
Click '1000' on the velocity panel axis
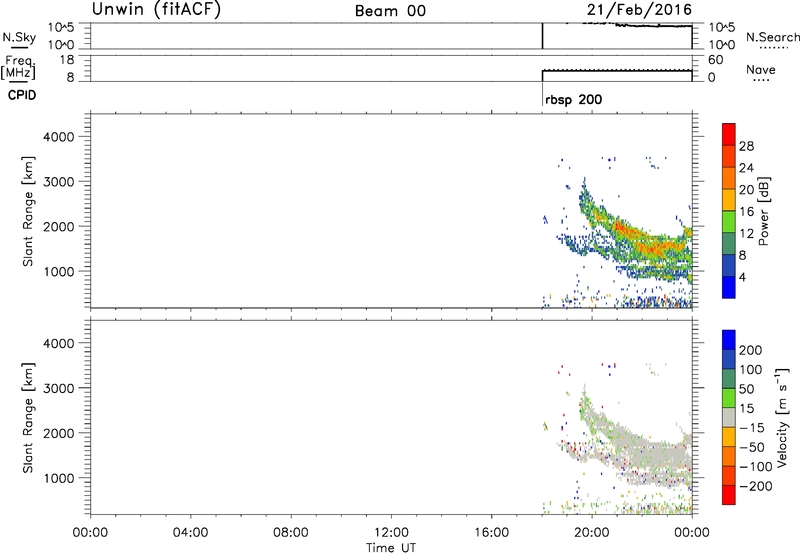[59, 478]
